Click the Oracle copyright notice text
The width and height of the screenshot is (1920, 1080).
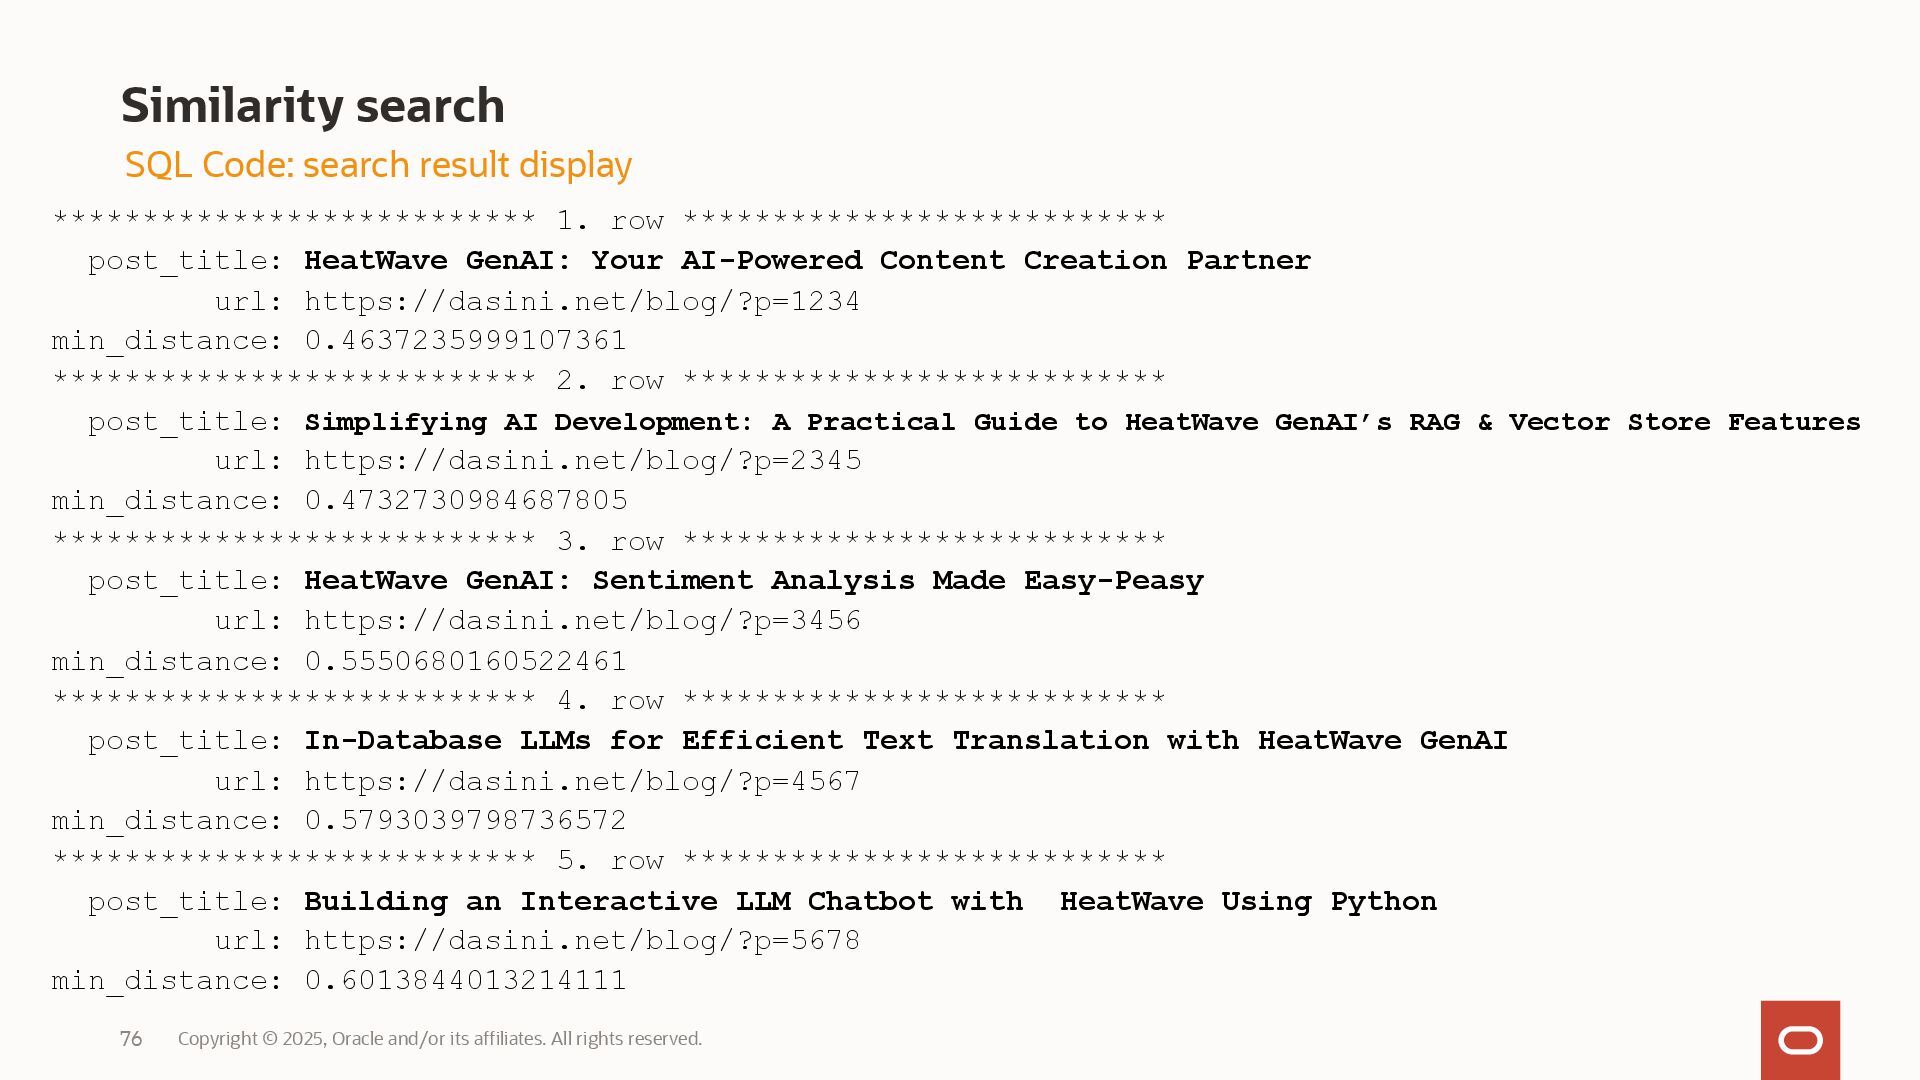[x=440, y=1039]
